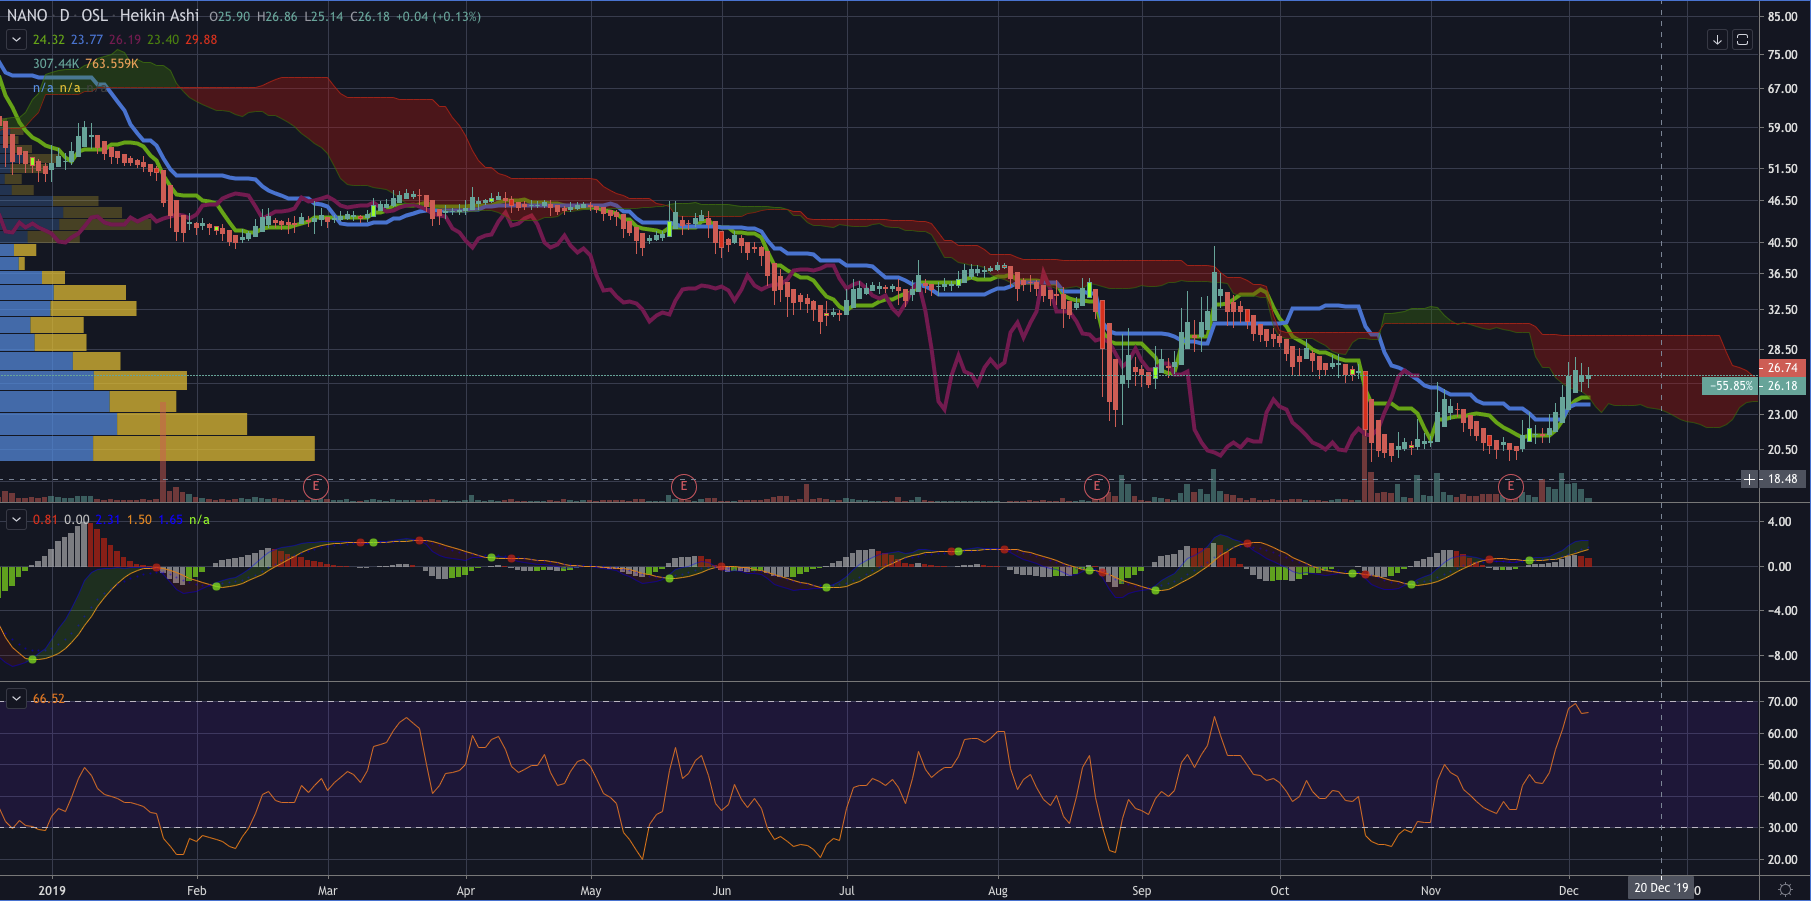Screen dimensions: 1811x901
Task: Click the maximize pane button
Action: pos(1742,40)
